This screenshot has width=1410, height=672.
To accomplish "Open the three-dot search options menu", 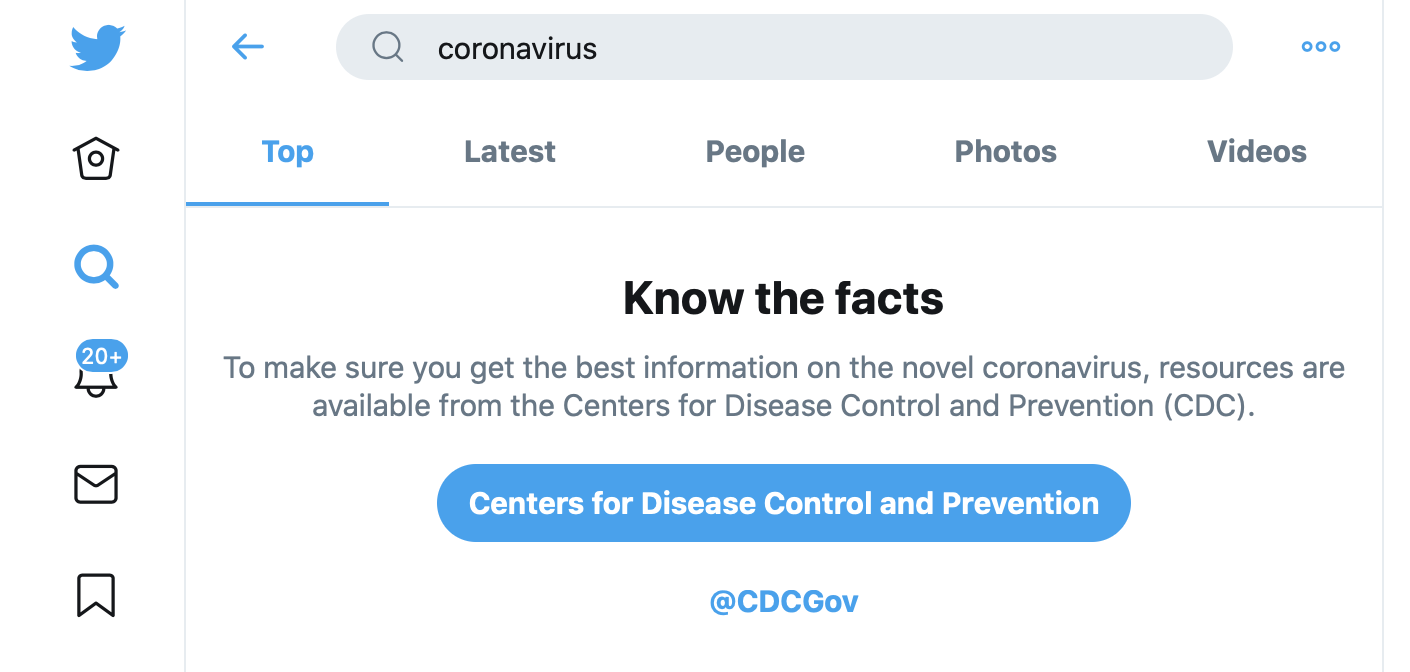I will click(x=1320, y=46).
